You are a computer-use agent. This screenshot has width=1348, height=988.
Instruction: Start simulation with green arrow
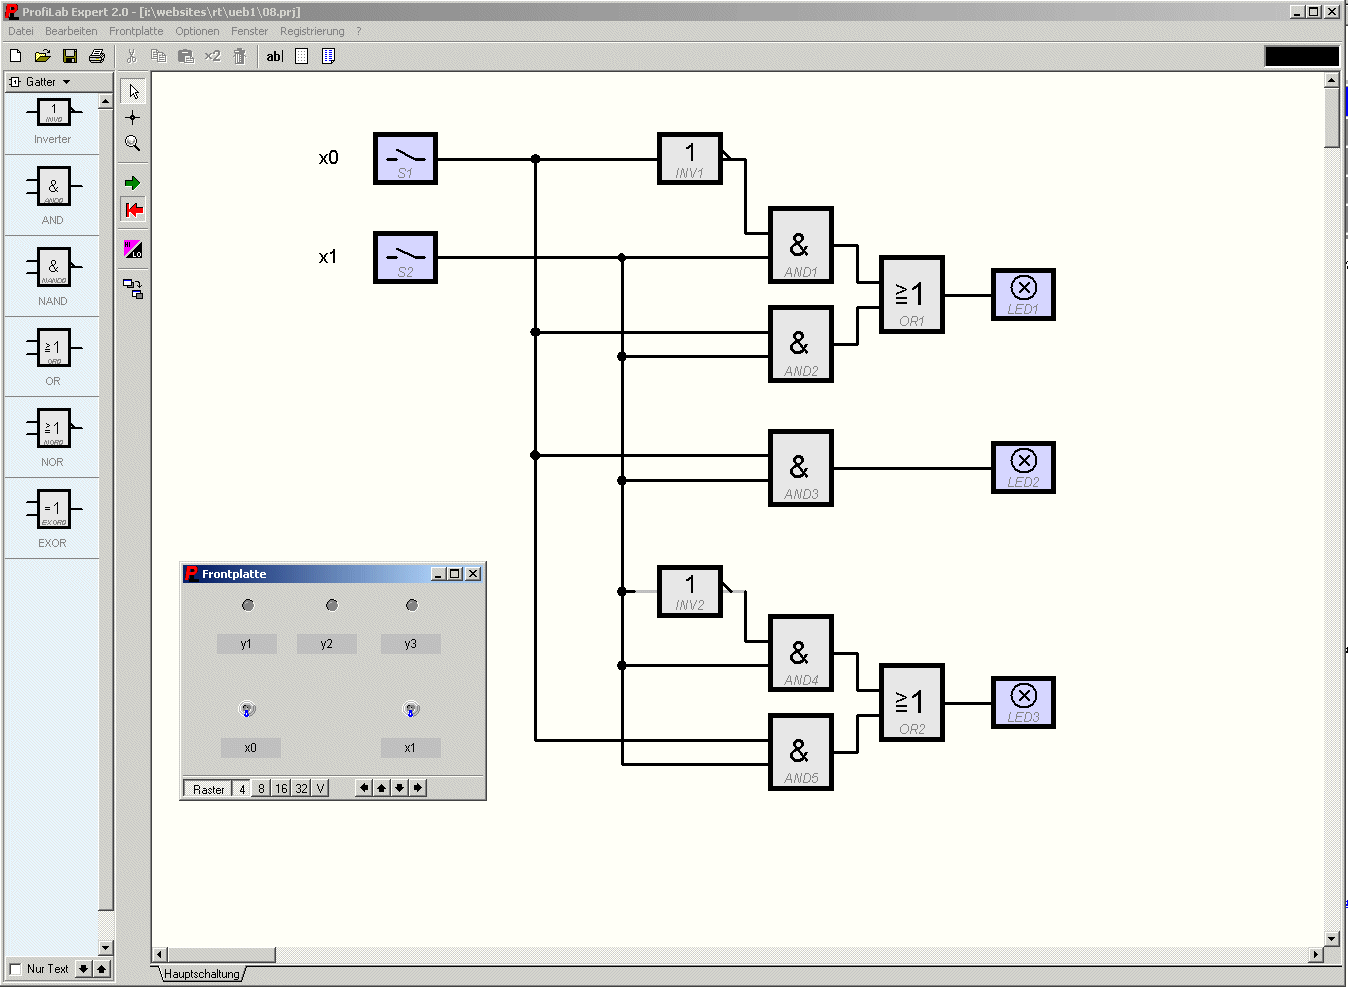(x=133, y=183)
